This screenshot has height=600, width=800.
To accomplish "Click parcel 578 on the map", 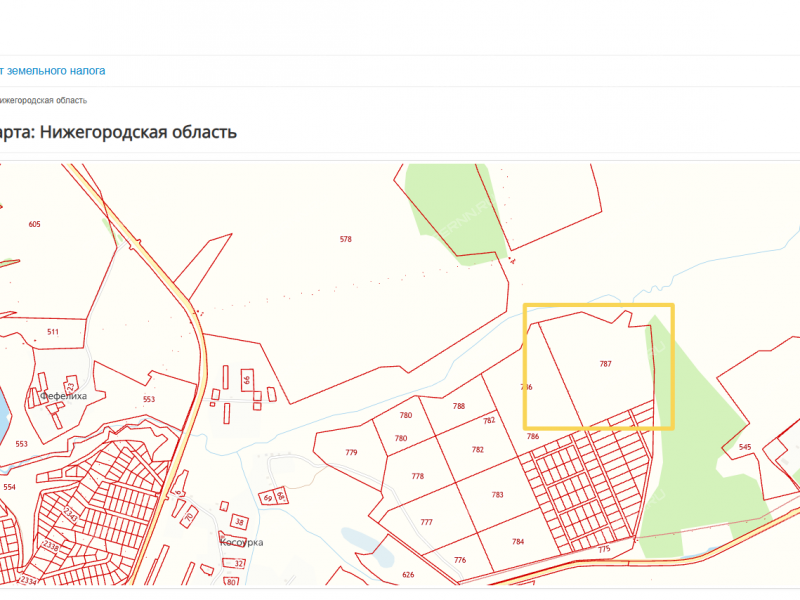I will 346,240.
